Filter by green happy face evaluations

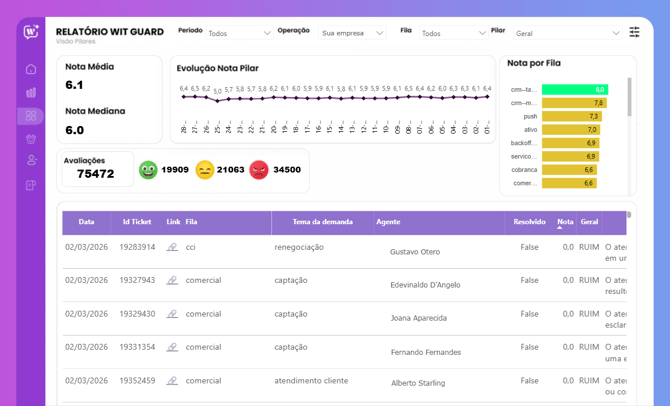(148, 170)
